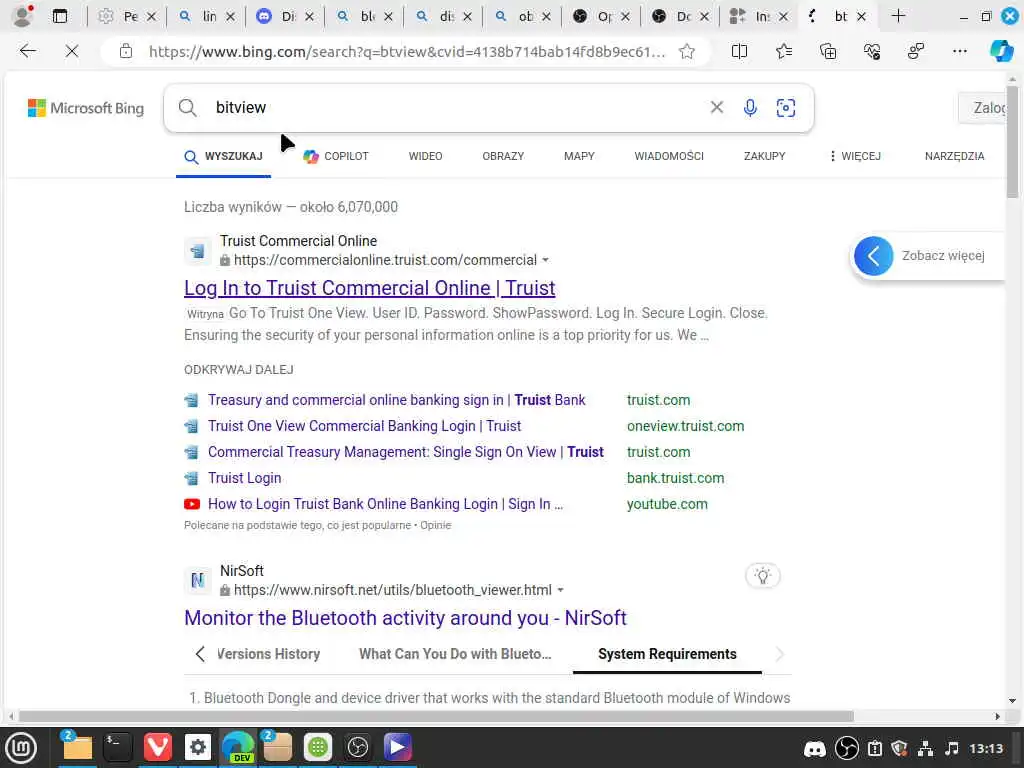Switch to the MAPY search tab
This screenshot has width=1024, height=768.
[579, 156]
